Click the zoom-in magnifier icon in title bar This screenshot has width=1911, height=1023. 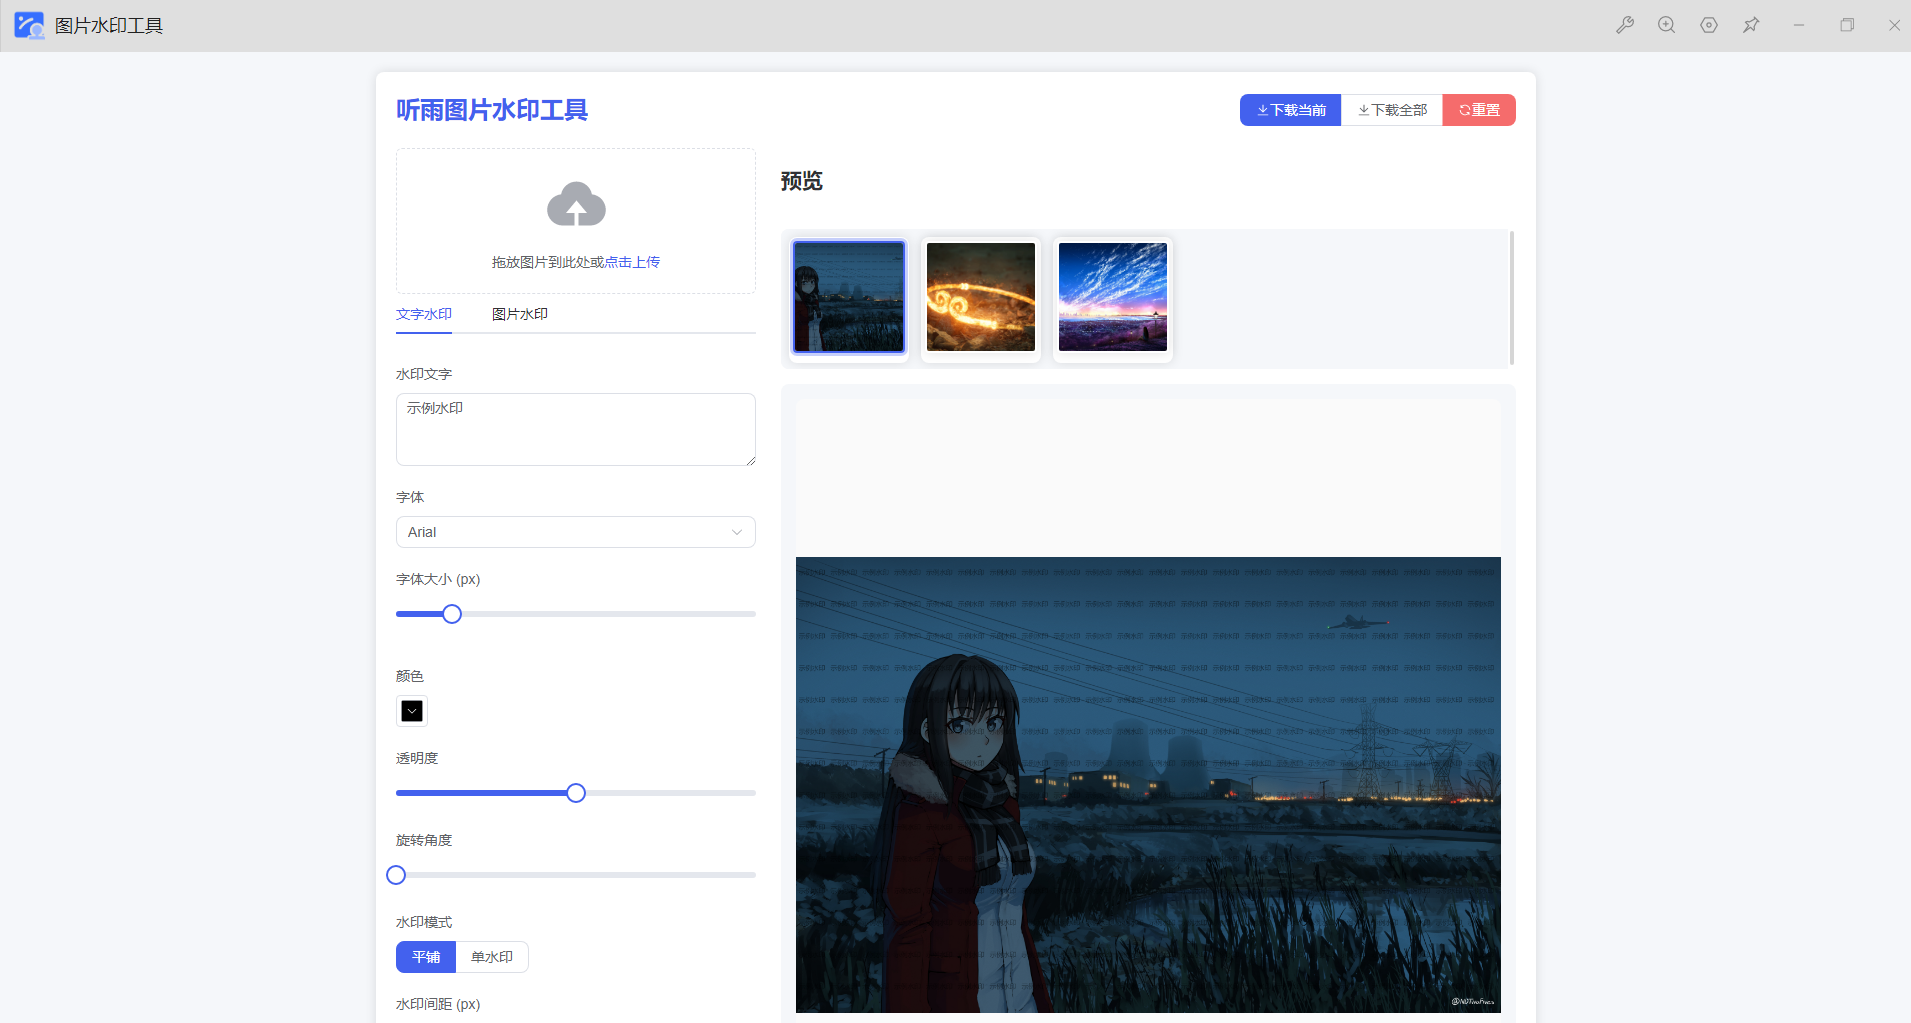coord(1667,25)
